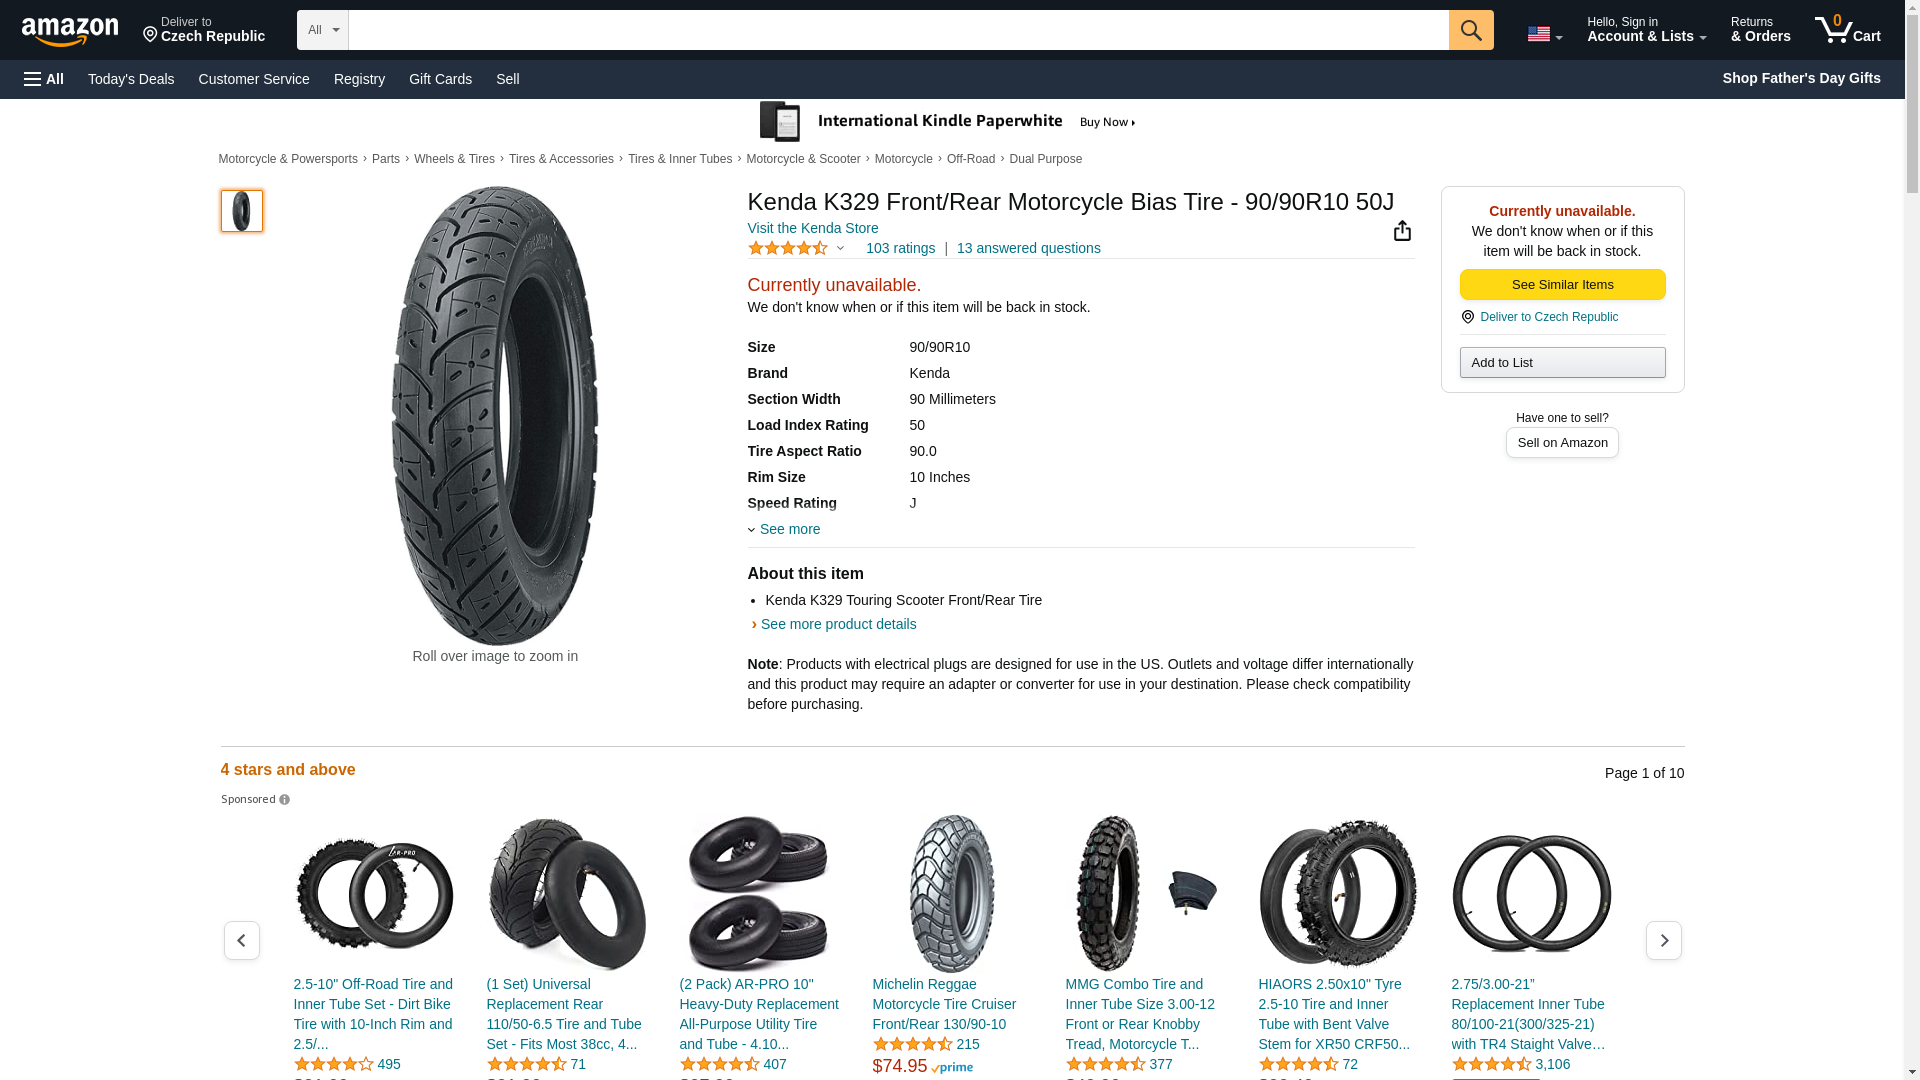This screenshot has height=1080, width=1920.
Task: Click the search magnifier button
Action: pyautogui.click(x=1470, y=30)
